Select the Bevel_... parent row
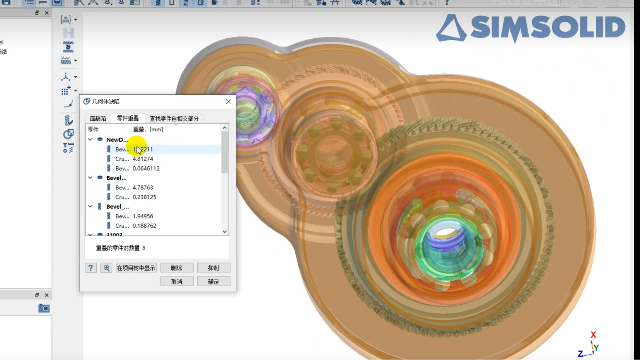Viewport: 640px width, 360px height. point(153,206)
